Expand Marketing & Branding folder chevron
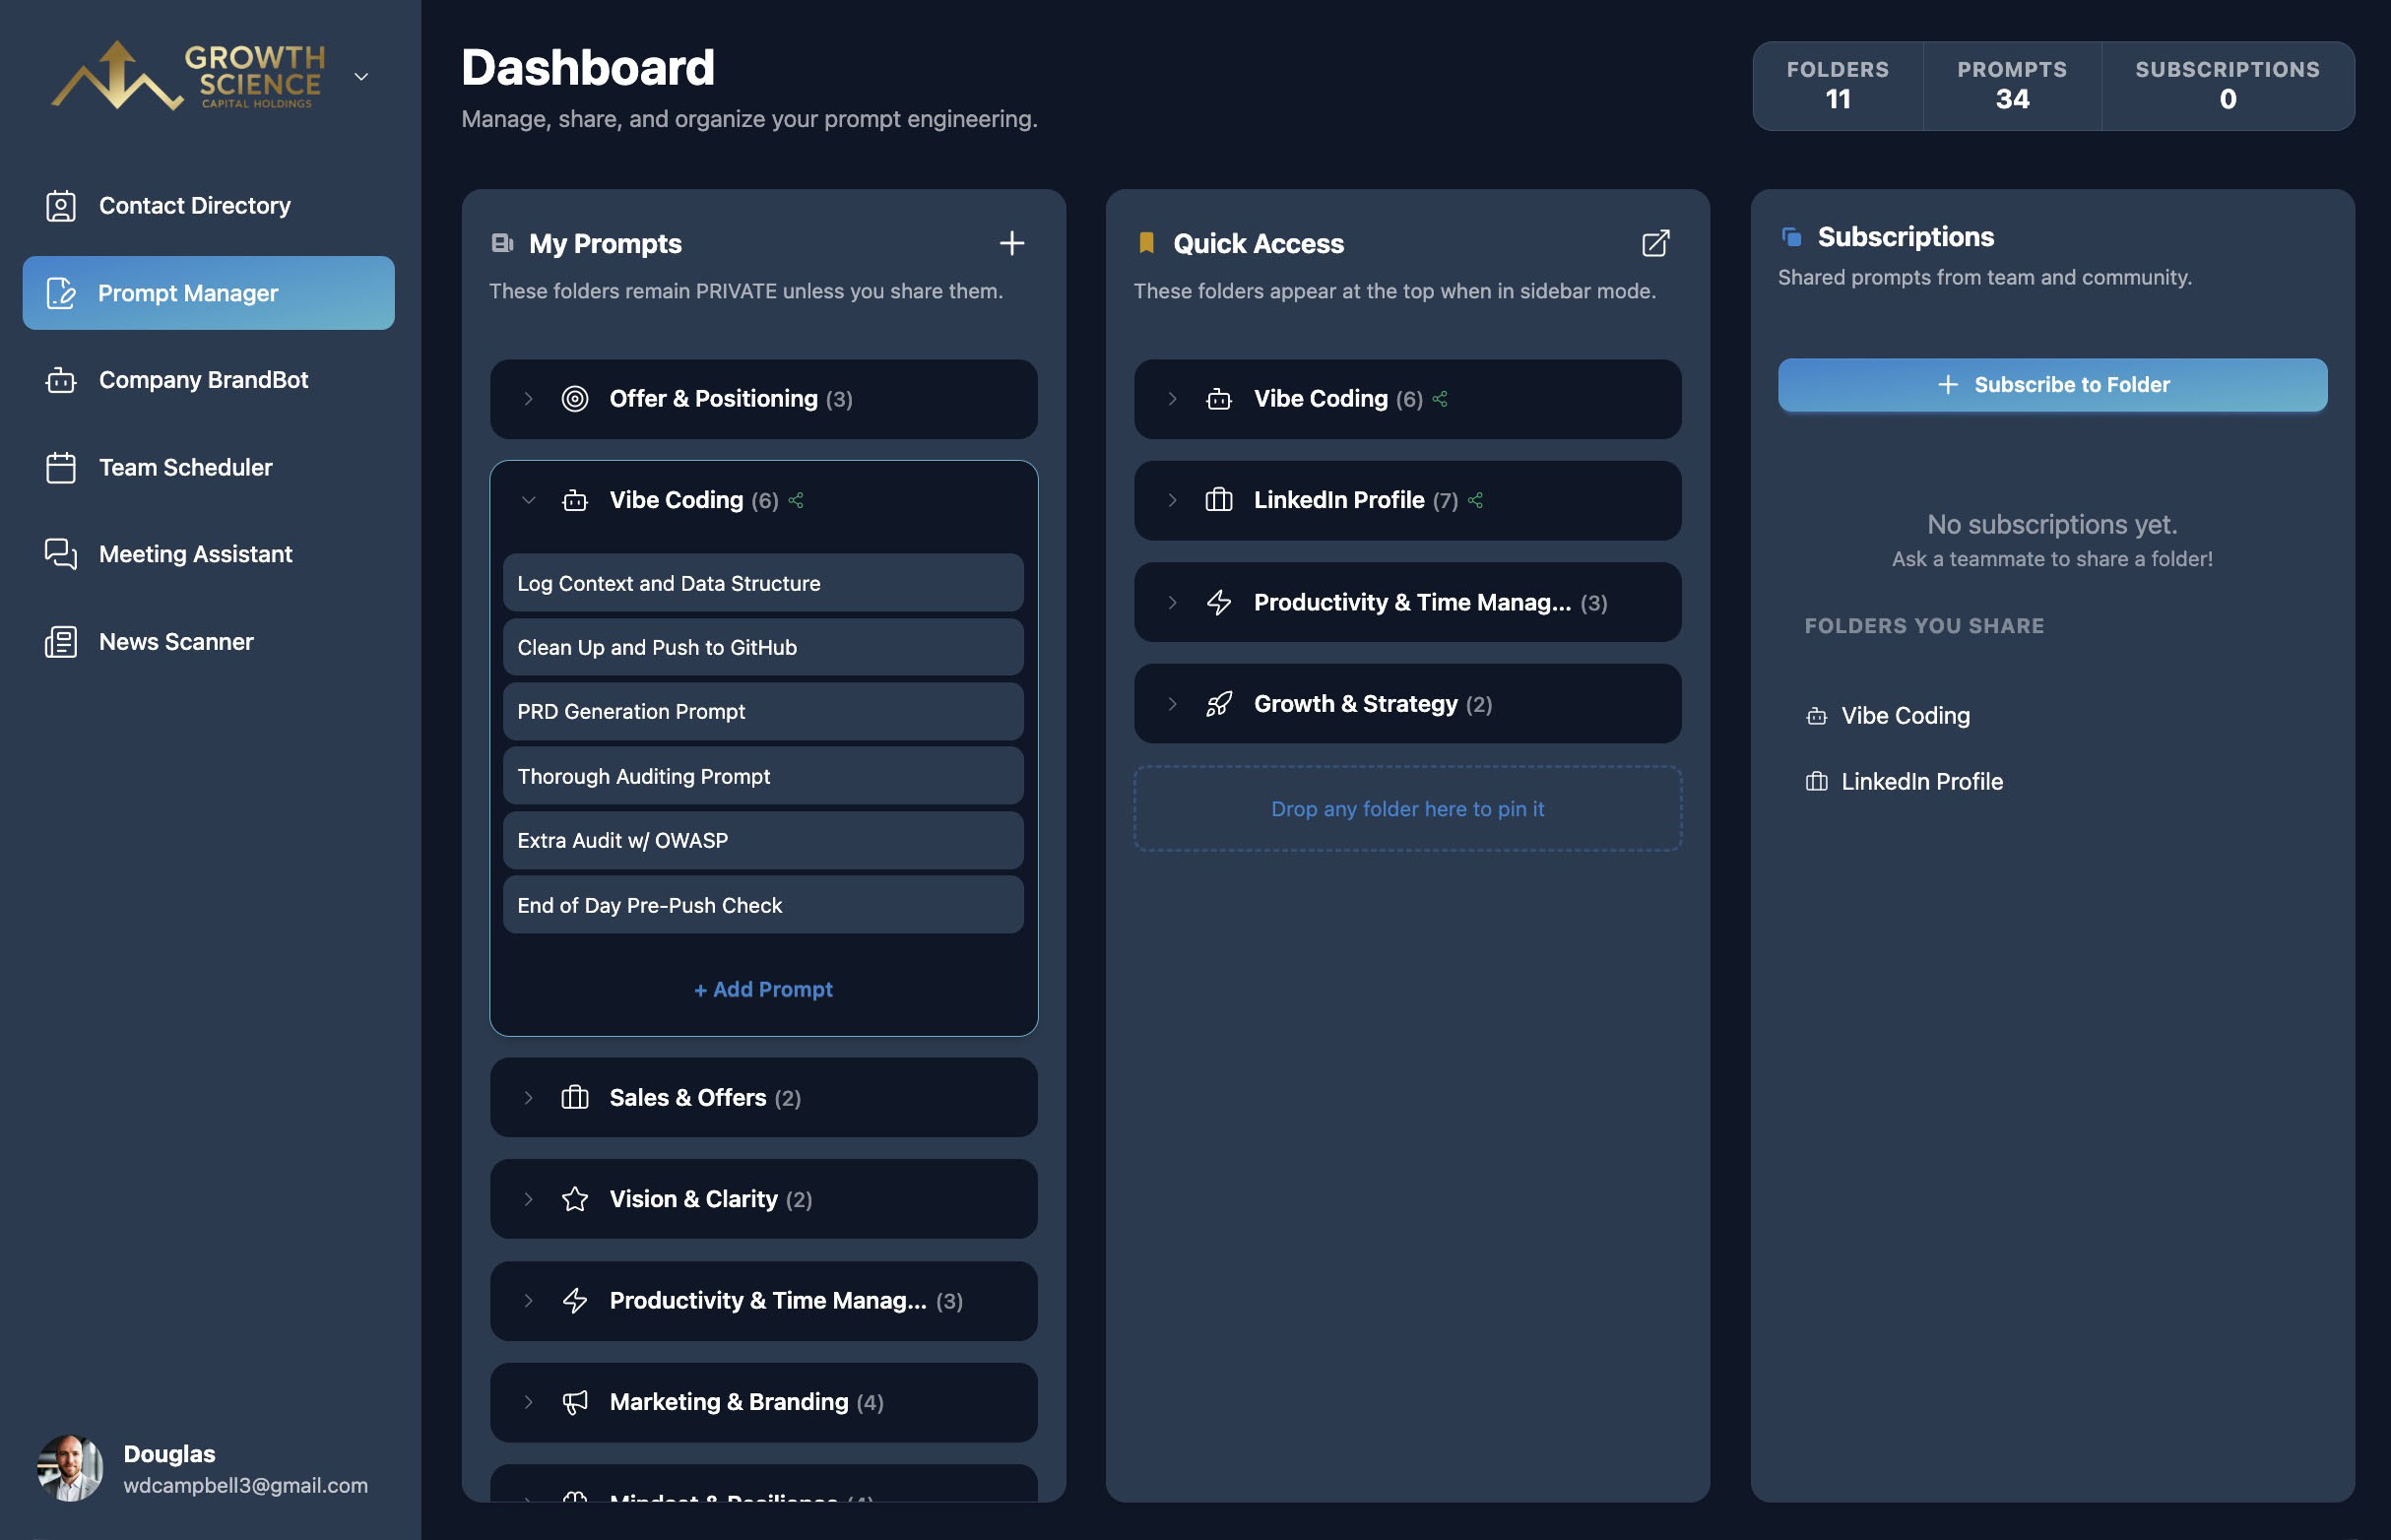This screenshot has height=1540, width=2391. 528,1402
